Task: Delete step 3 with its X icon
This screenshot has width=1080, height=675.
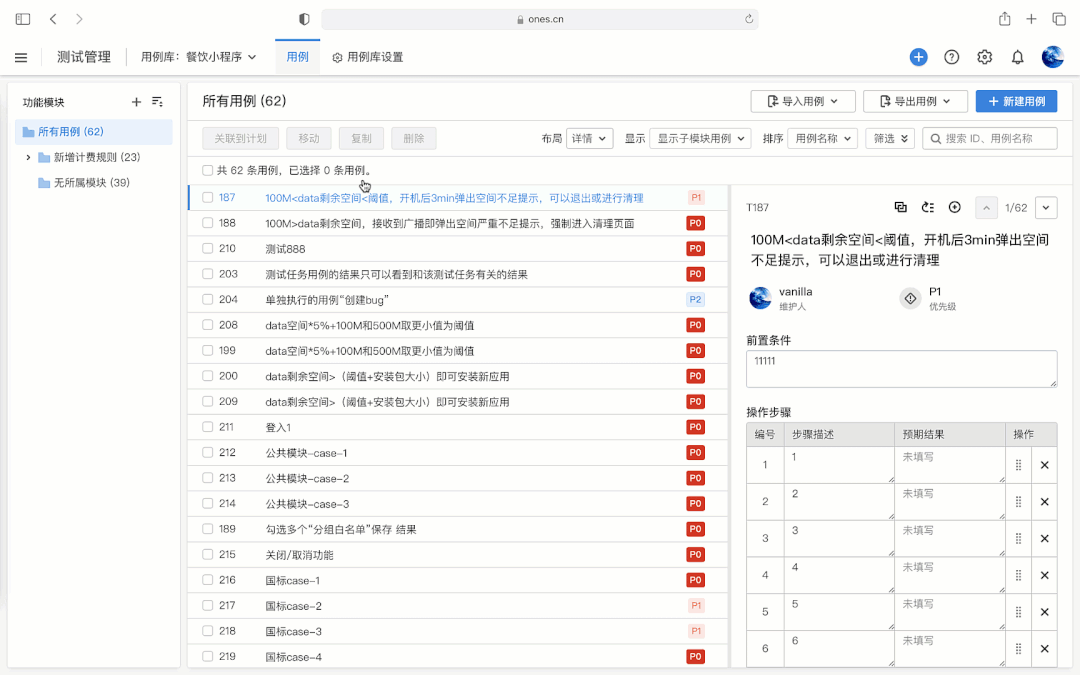Action: pyautogui.click(x=1044, y=539)
